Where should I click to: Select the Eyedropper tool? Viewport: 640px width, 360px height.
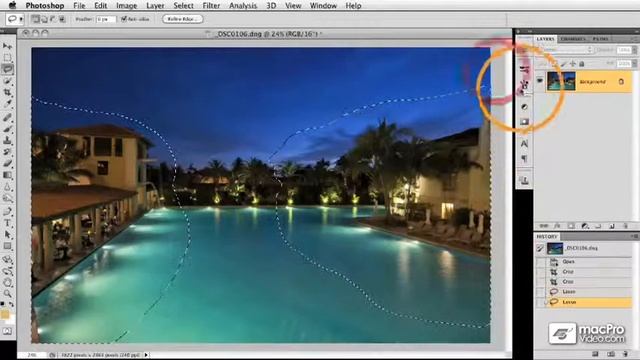tap(7, 104)
